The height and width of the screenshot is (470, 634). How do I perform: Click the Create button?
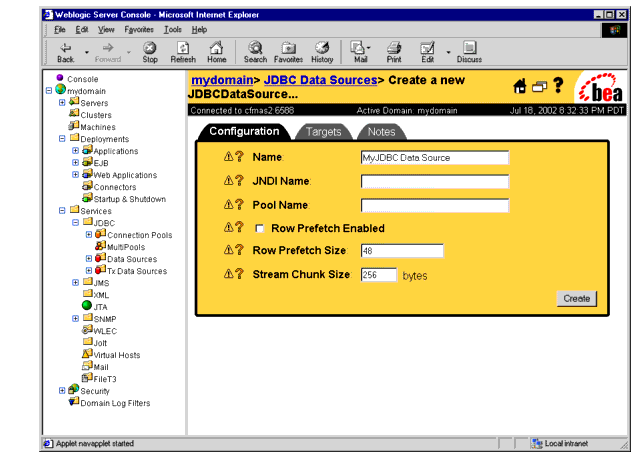click(577, 299)
